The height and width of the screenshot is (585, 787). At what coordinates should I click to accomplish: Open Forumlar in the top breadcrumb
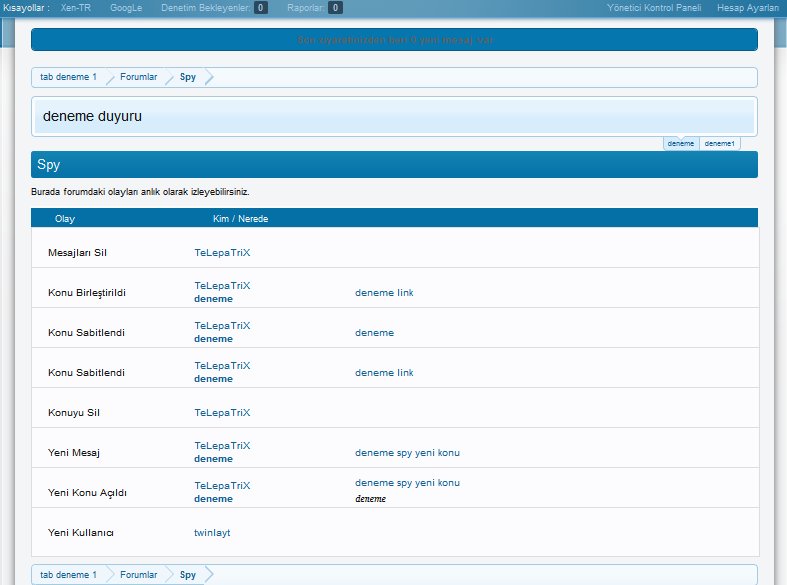click(138, 77)
